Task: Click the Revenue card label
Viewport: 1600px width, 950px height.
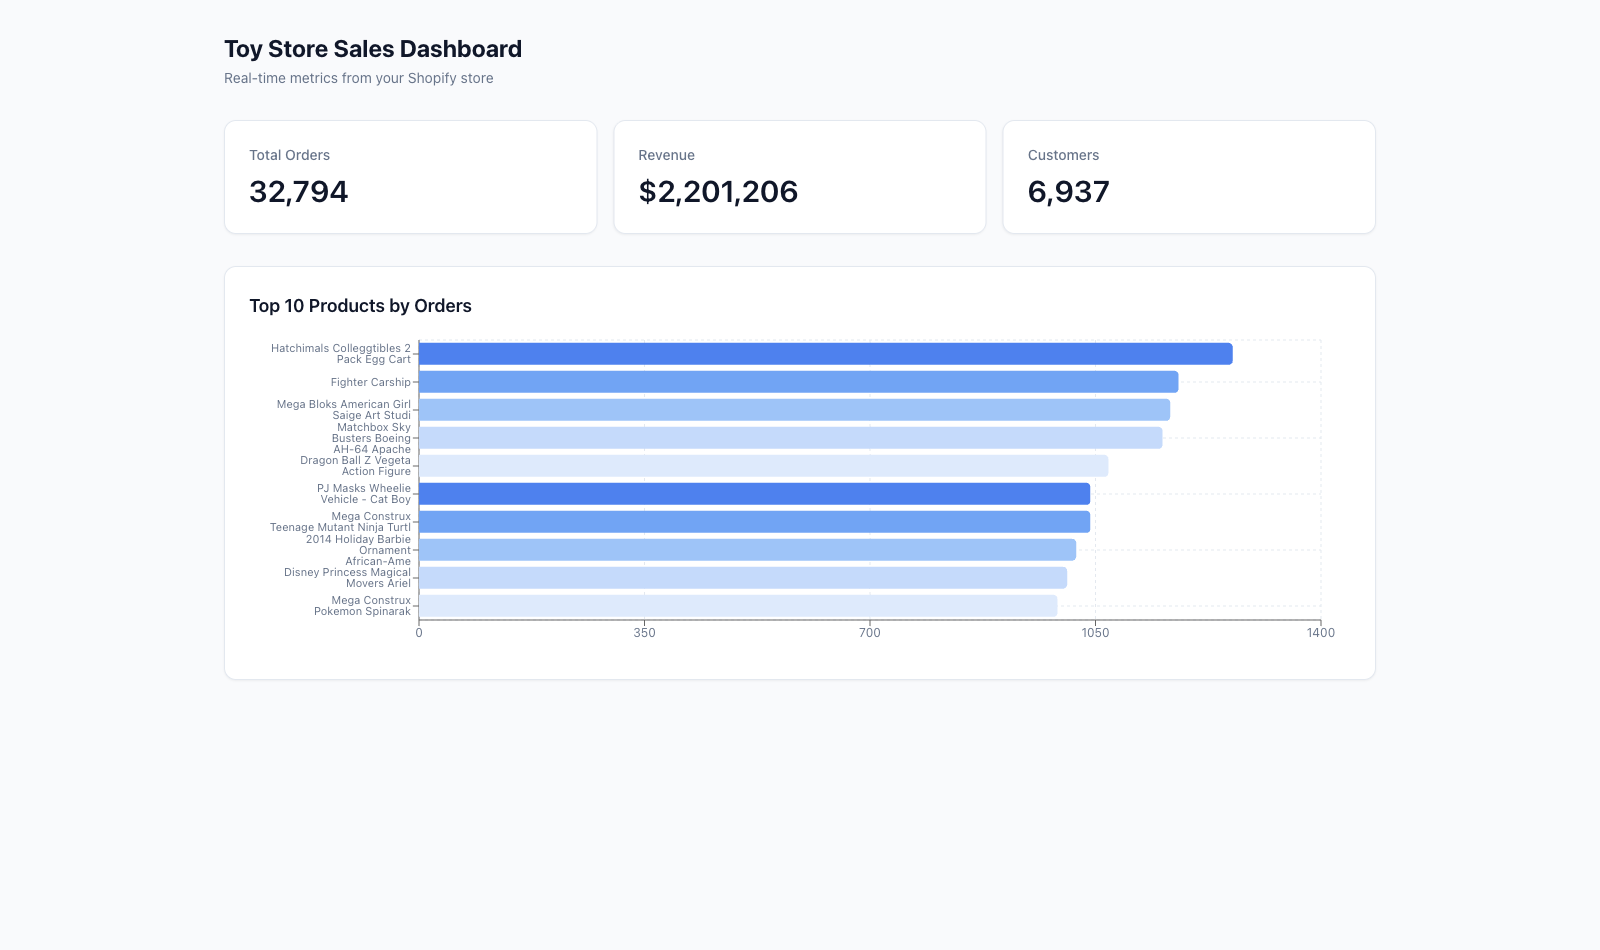Action: pyautogui.click(x=666, y=155)
